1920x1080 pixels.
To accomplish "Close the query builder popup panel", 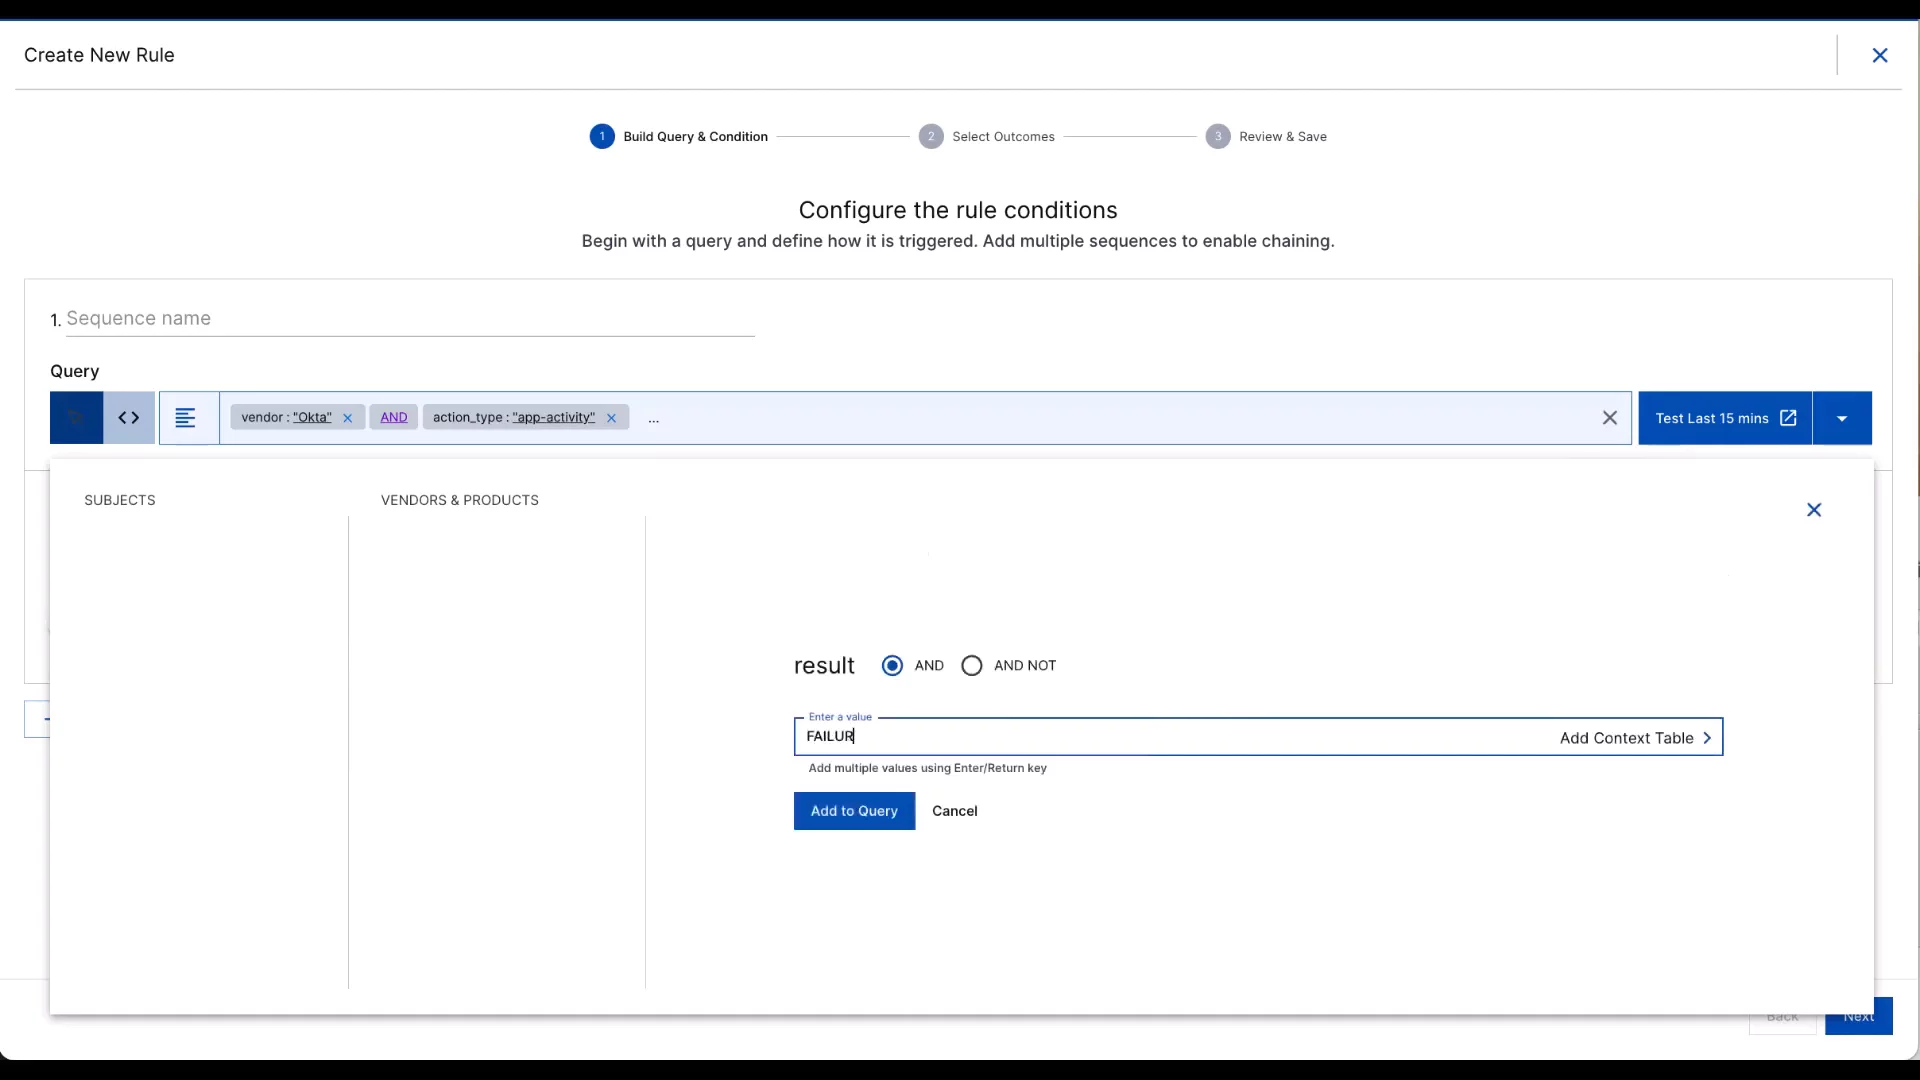I will click(1813, 510).
